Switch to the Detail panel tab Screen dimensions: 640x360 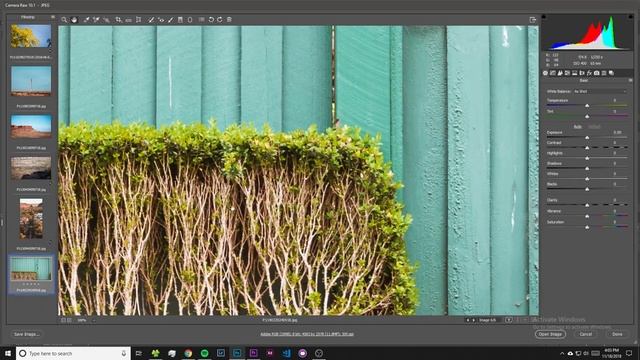[560, 73]
